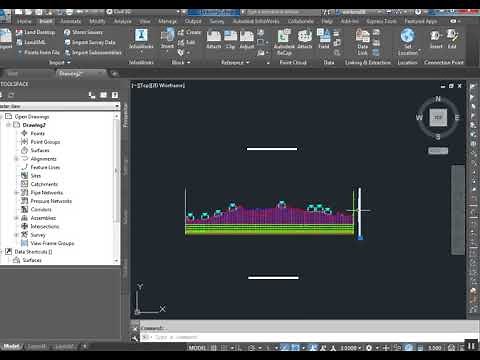Click the ViewCube north indicator N
480x360 pixels.
point(438,99)
